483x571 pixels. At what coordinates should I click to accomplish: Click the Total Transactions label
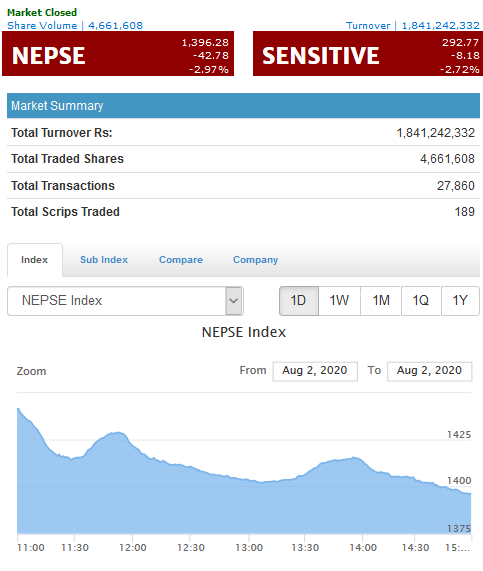coord(63,186)
